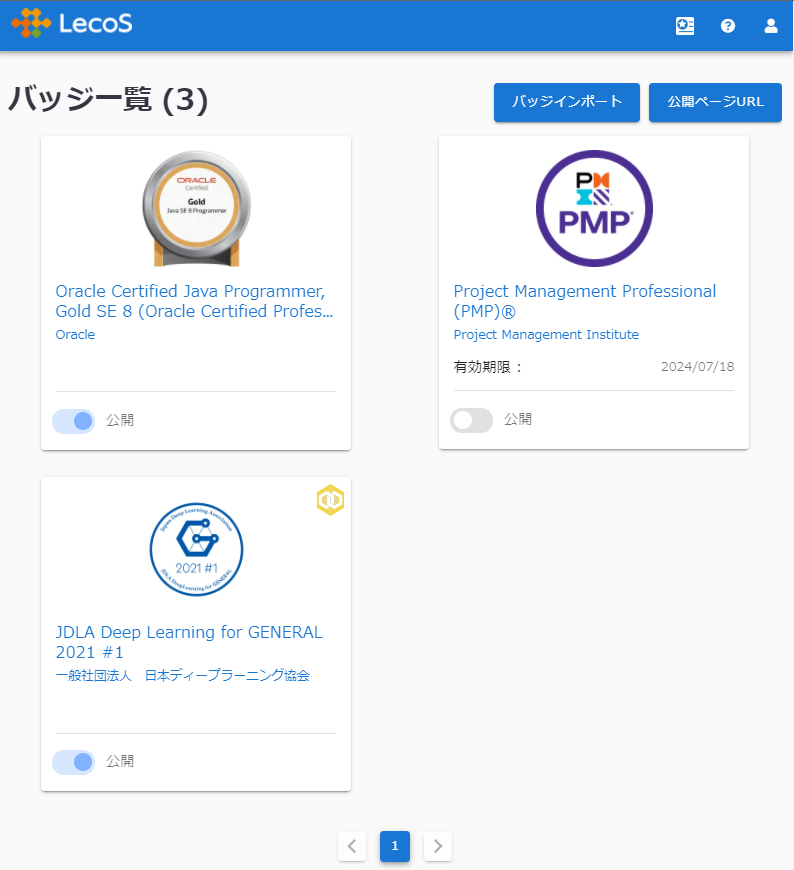This screenshot has width=794, height=870.
Task: Click the バッジ一覧 (3) heading
Action: (x=108, y=100)
